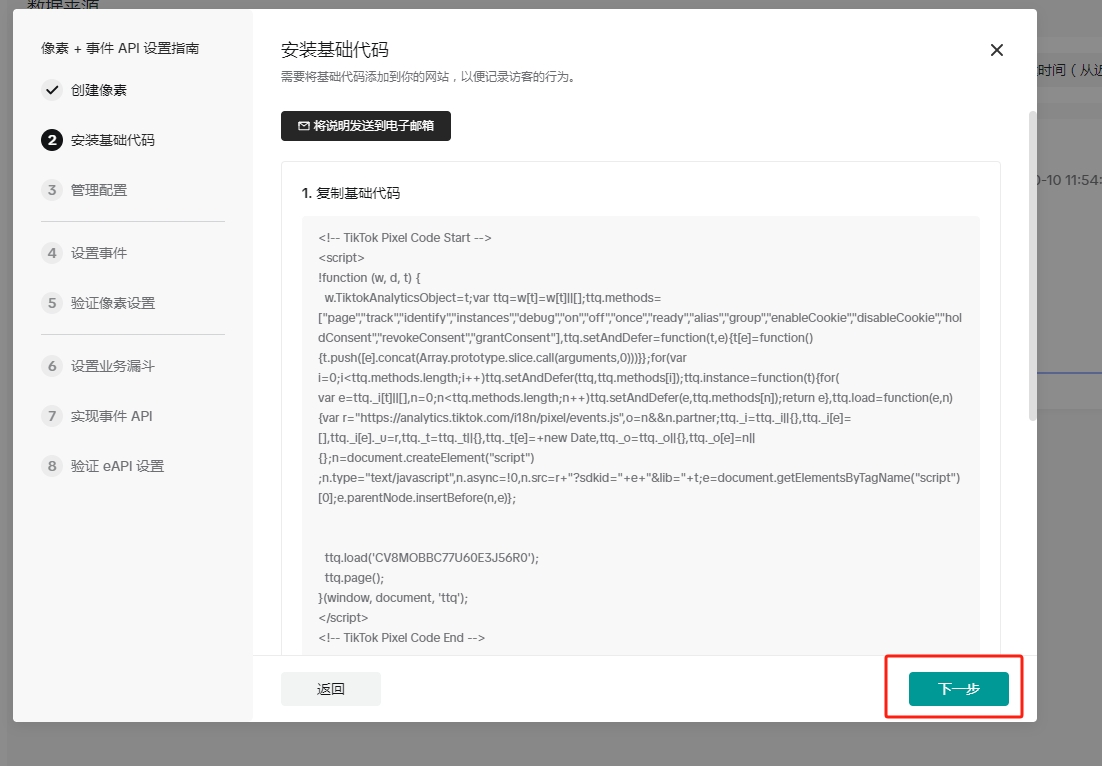Image resolution: width=1102 pixels, height=766 pixels.
Task: Click the number 3 step badge
Action: pos(52,190)
